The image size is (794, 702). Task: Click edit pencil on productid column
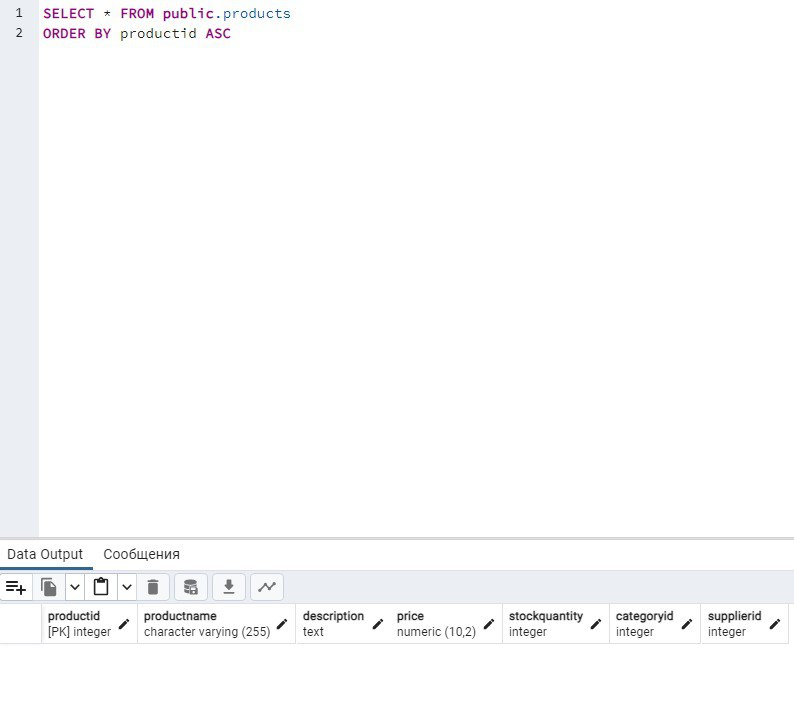click(x=124, y=624)
